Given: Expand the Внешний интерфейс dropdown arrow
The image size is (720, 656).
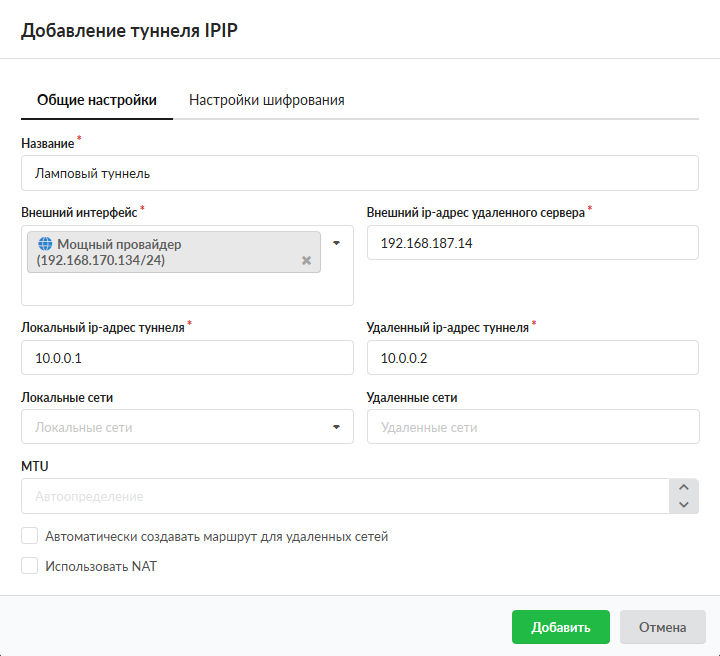Looking at the screenshot, I should (336, 243).
